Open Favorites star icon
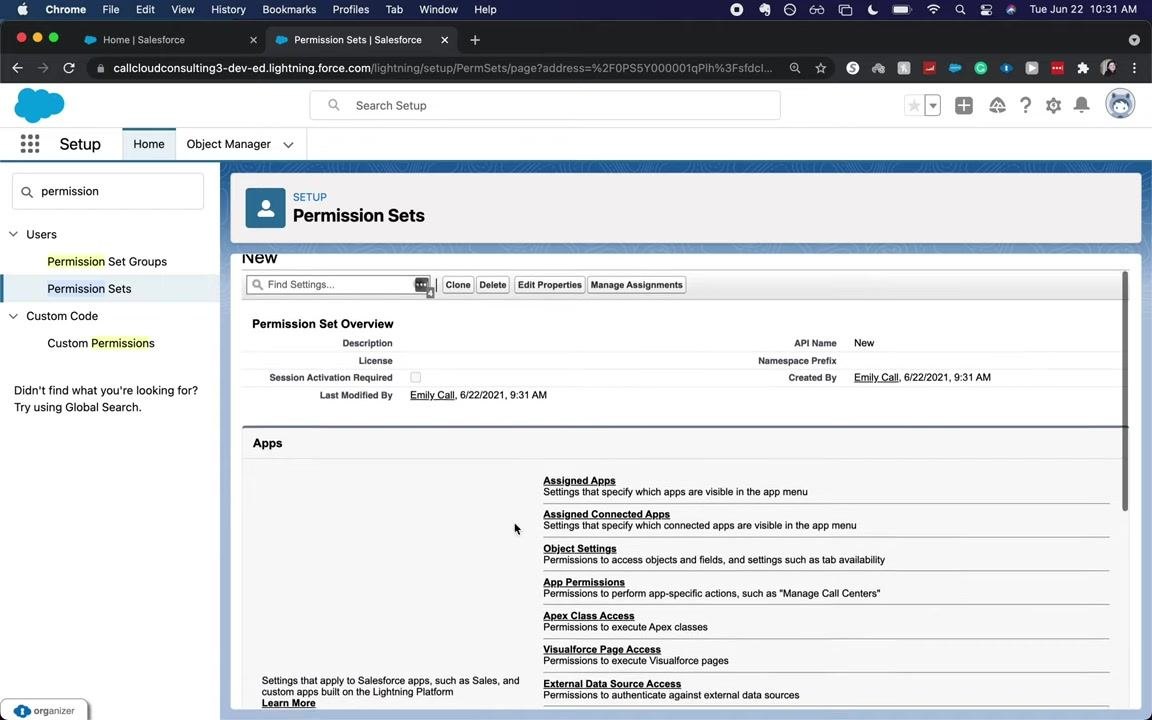 [x=914, y=106]
